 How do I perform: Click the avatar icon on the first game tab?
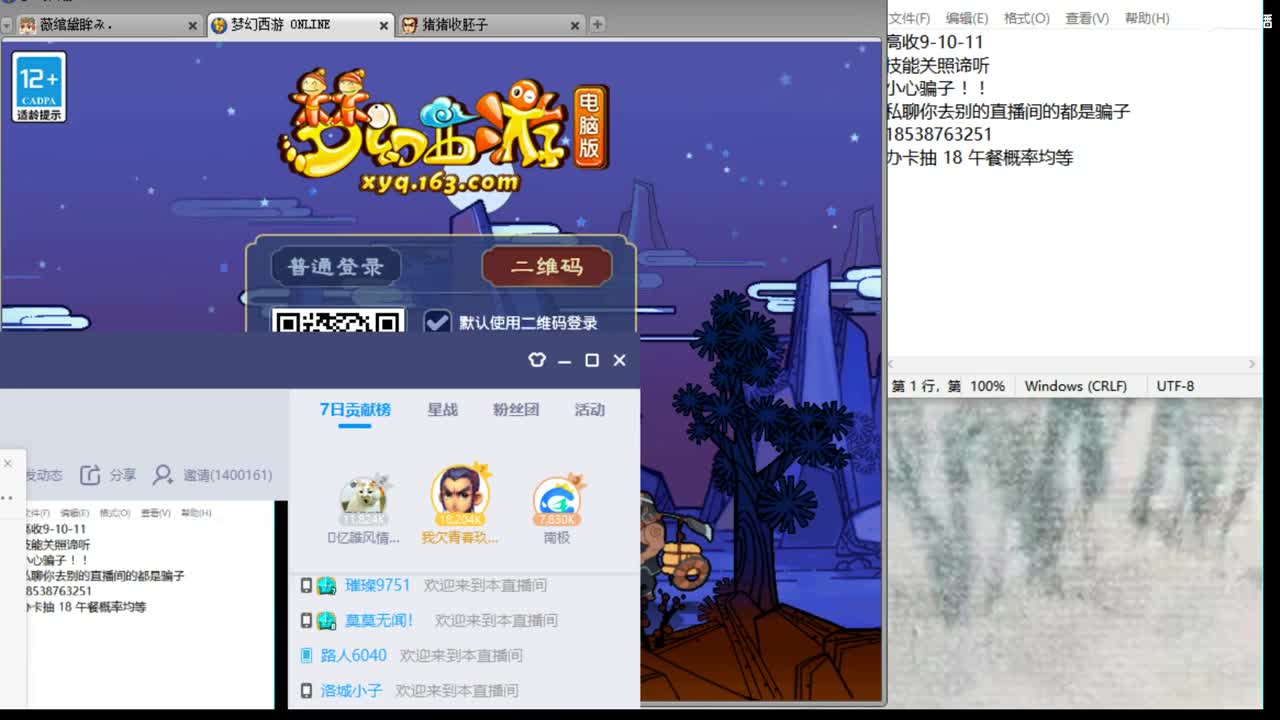click(28, 25)
